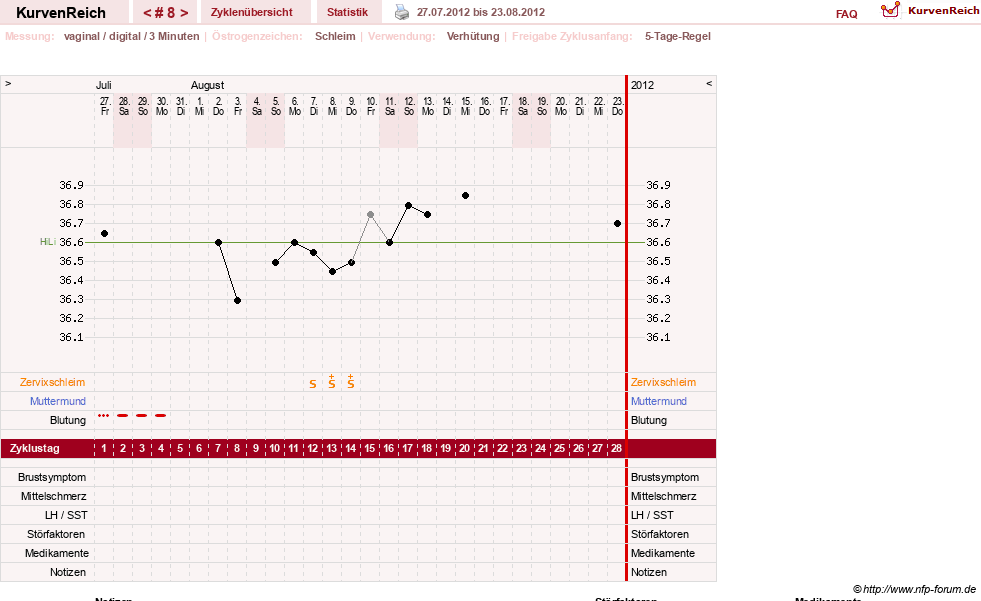The image size is (981, 601).
Task: Click the left Blutung row label
Action: pyautogui.click(x=68, y=420)
